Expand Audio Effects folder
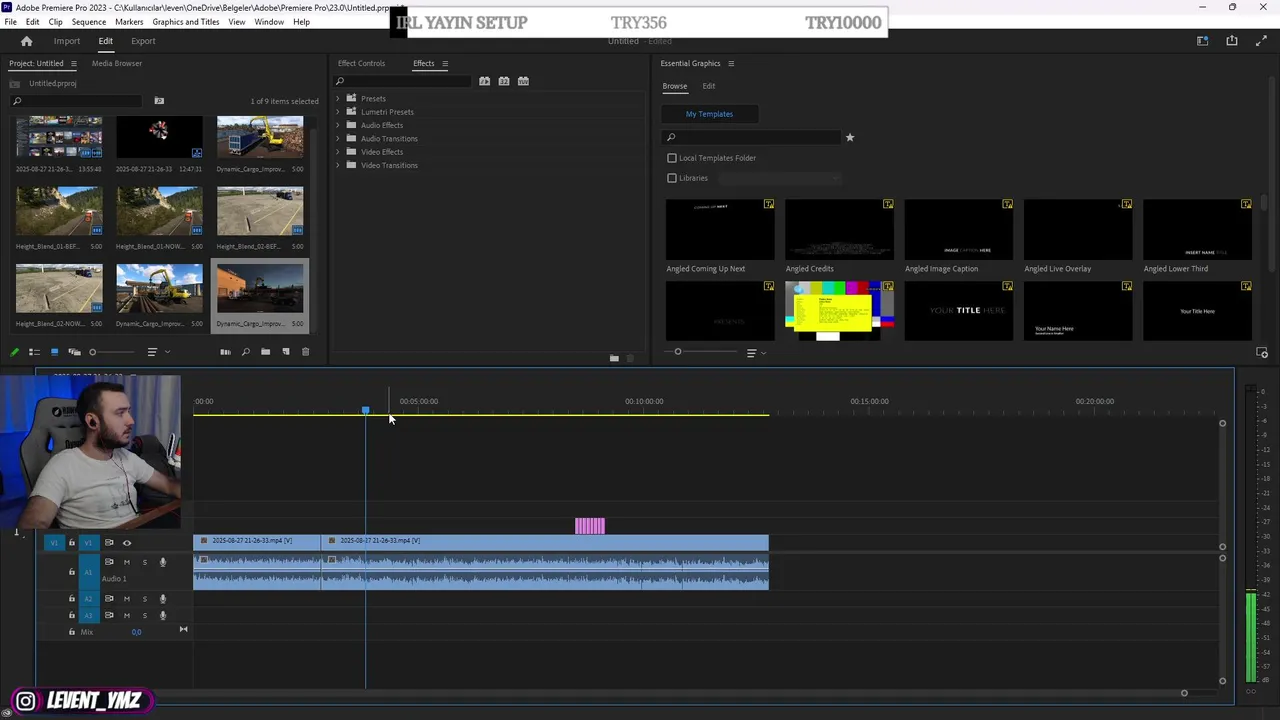The height and width of the screenshot is (720, 1280). 337,125
